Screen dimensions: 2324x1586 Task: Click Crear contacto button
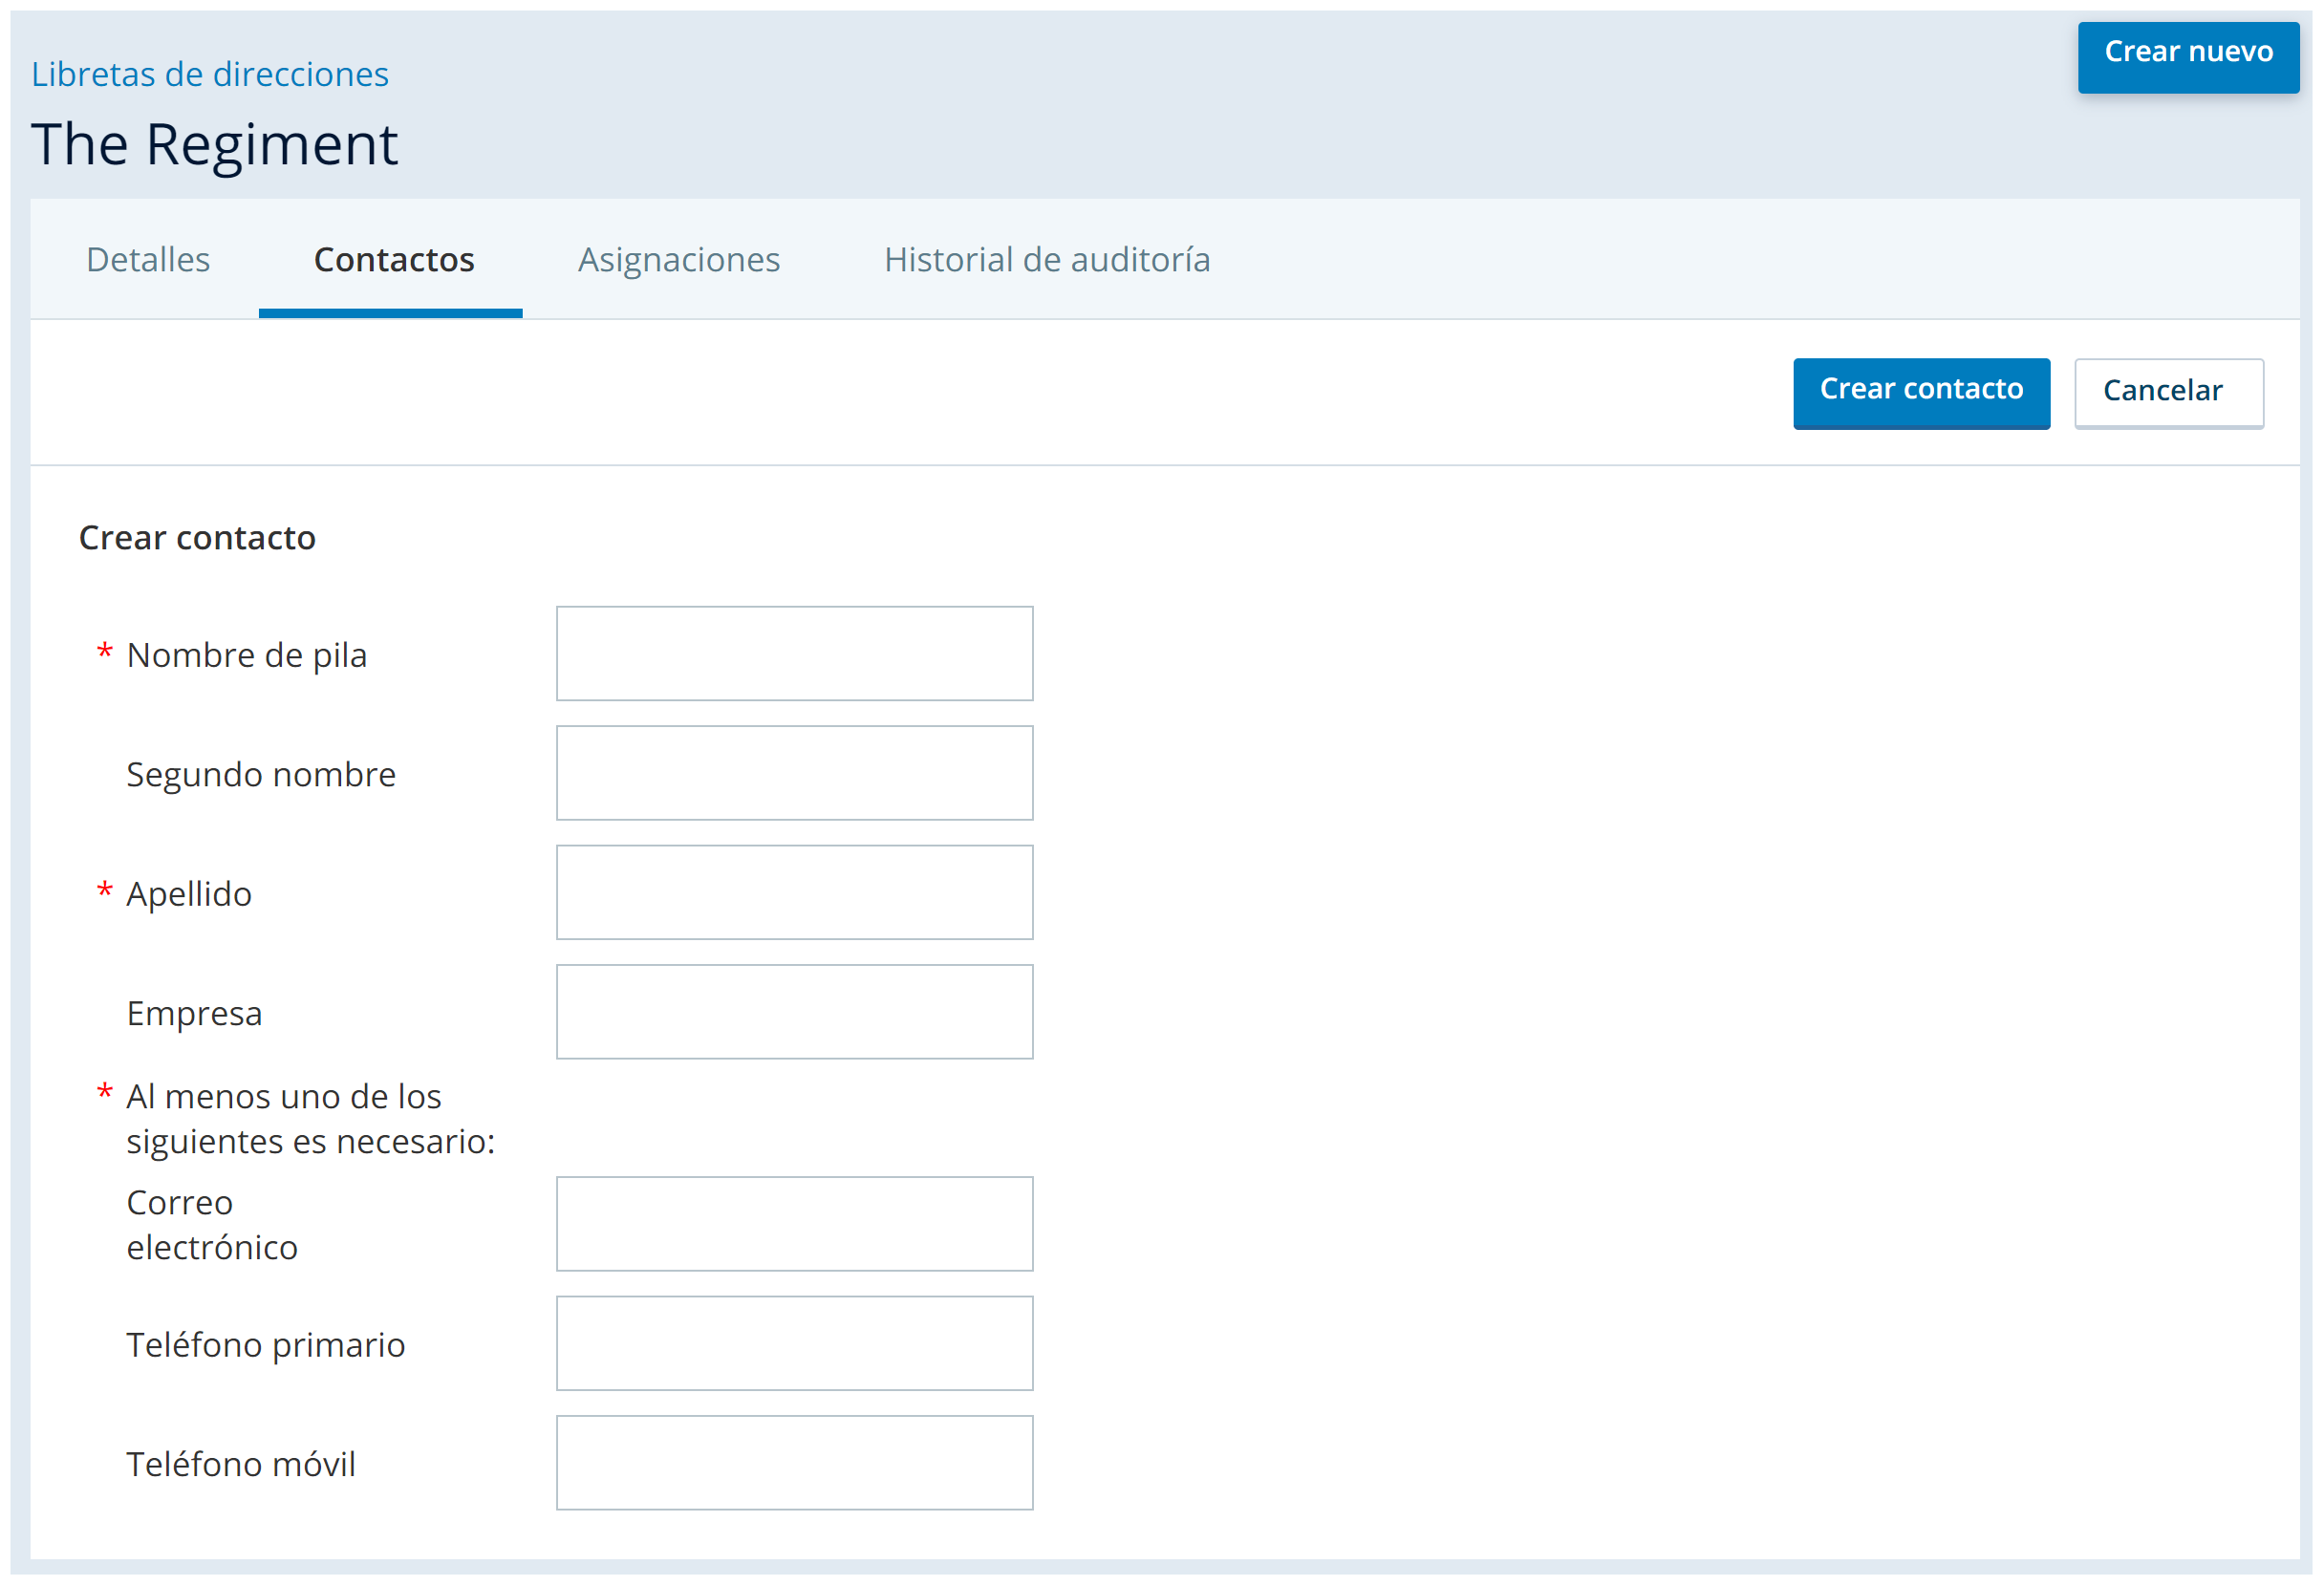pyautogui.click(x=1922, y=391)
